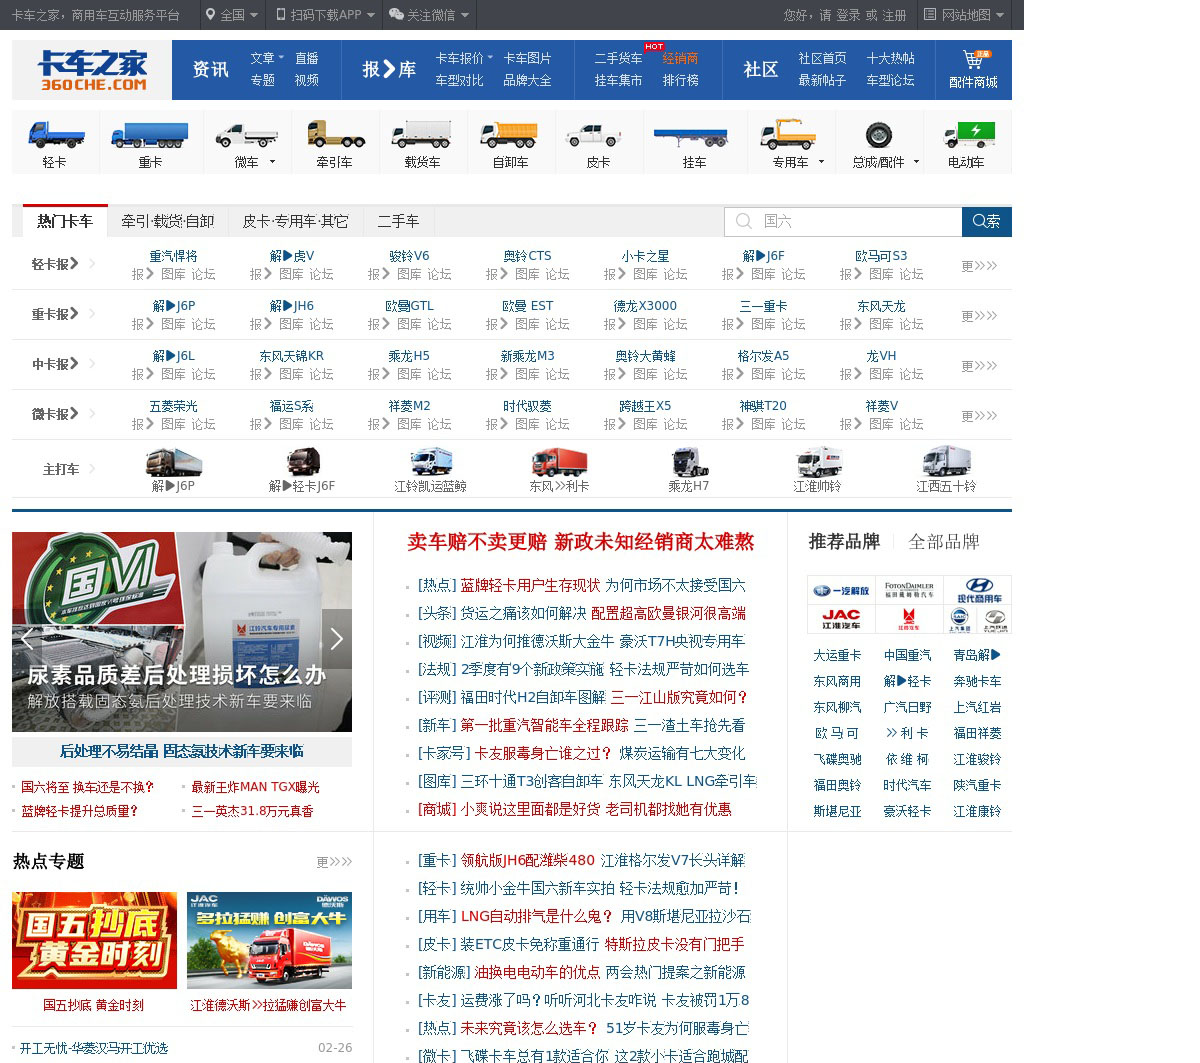1200x1063 pixels.
Task: Click the 解放J6P featured truck image
Action: pos(173,461)
